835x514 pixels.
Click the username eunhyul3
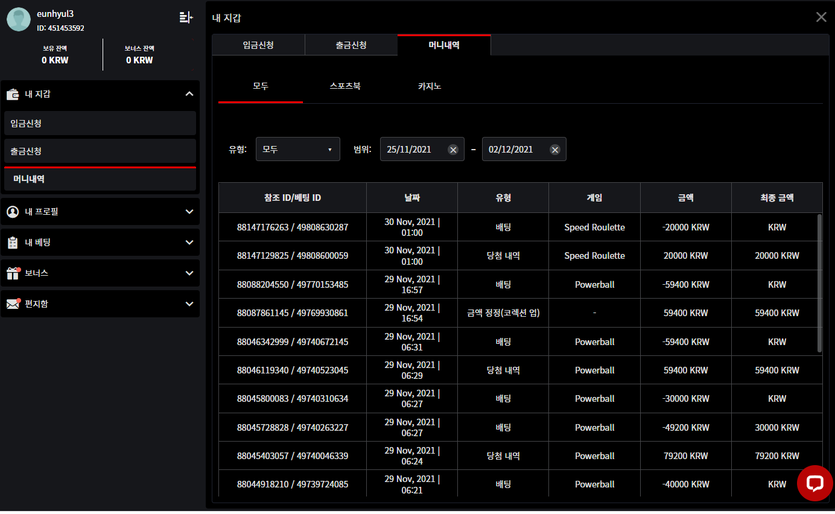55,14
